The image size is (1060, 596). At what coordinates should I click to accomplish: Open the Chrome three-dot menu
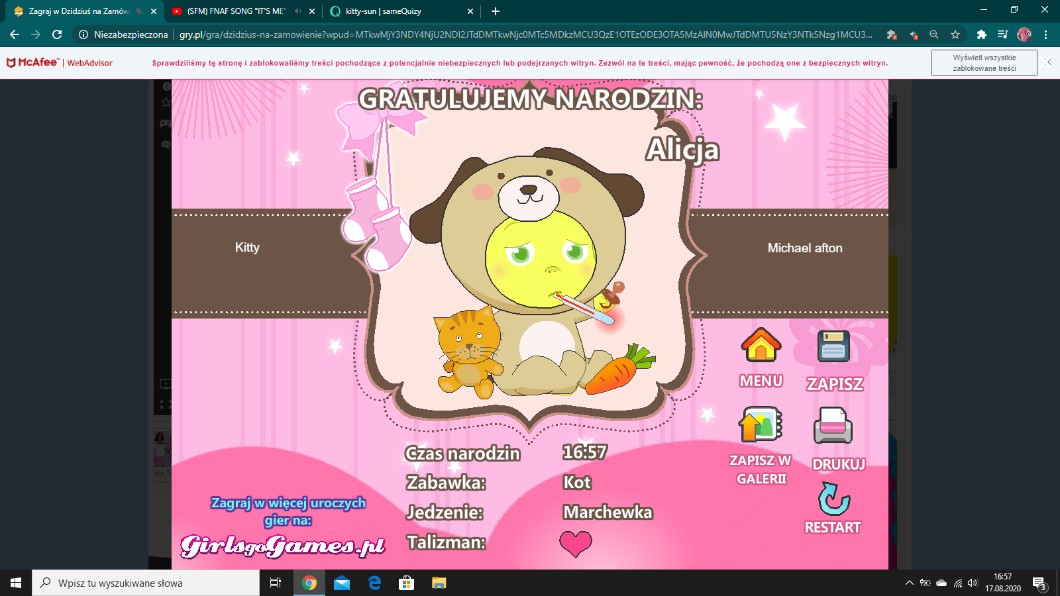(1045, 34)
